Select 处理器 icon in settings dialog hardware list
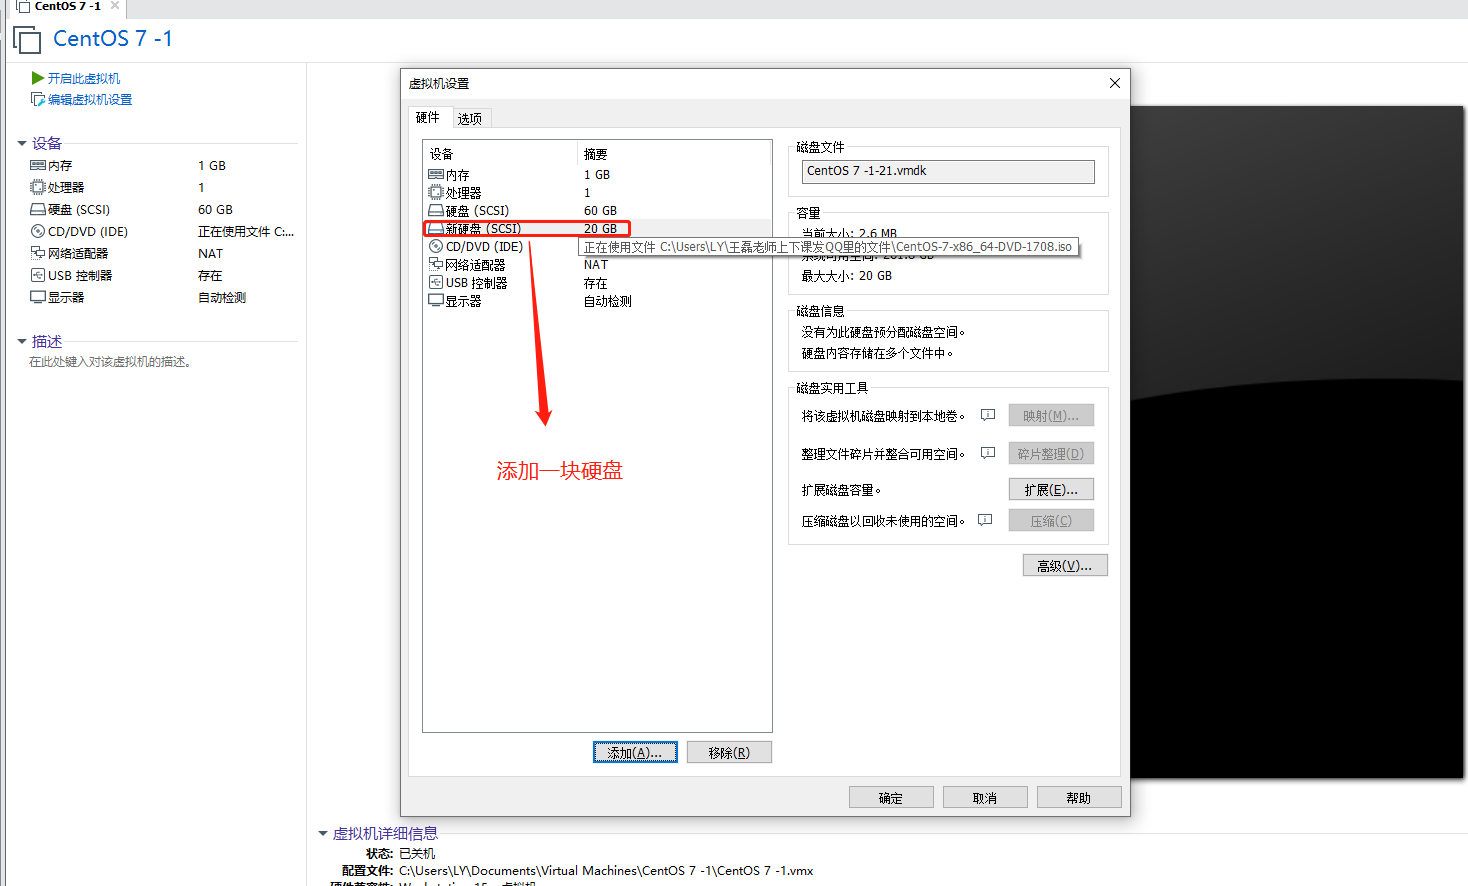This screenshot has width=1468, height=886. (436, 192)
